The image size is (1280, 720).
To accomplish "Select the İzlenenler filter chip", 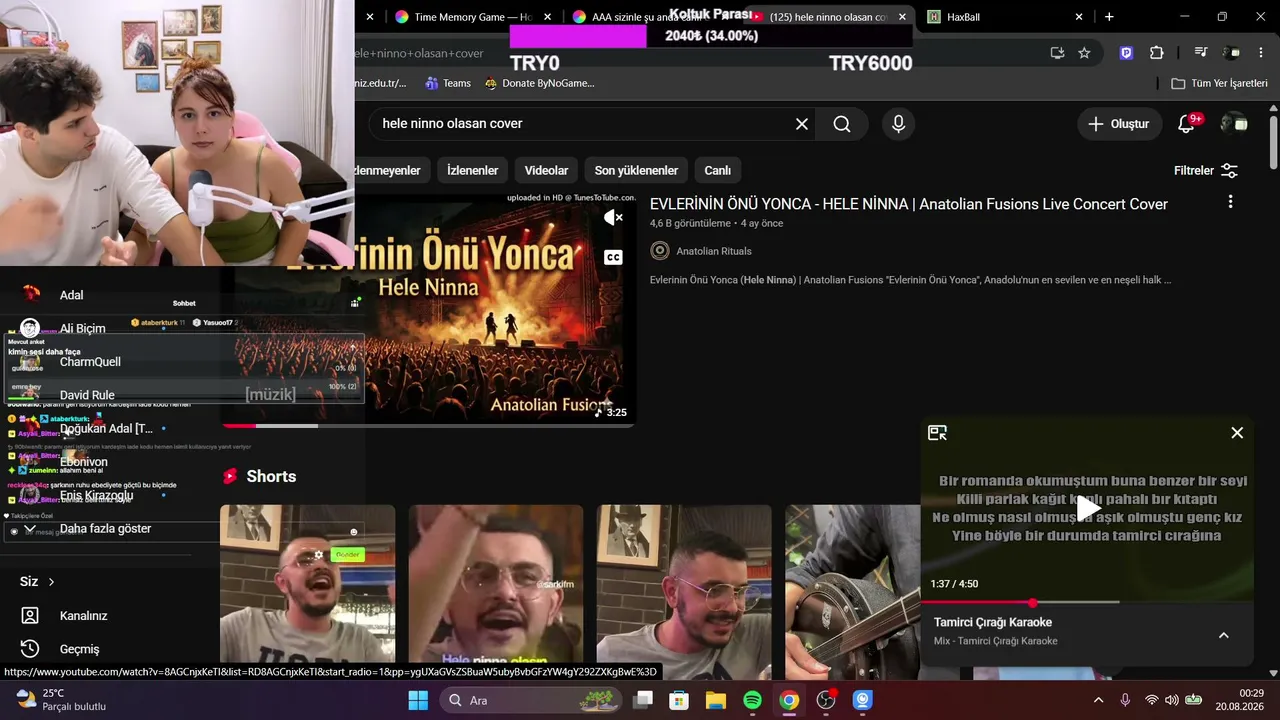I will (472, 170).
